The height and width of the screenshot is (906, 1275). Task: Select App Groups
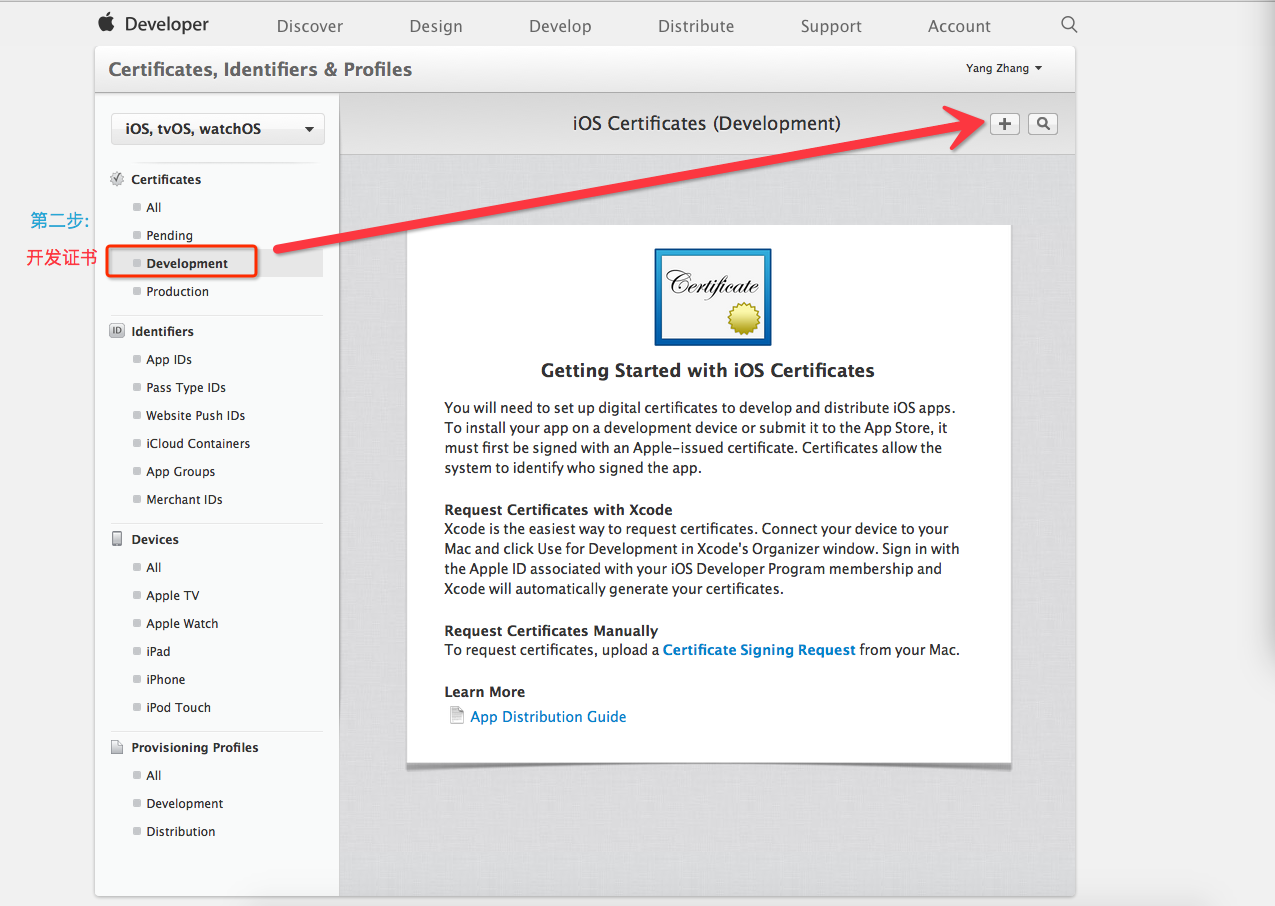180,471
